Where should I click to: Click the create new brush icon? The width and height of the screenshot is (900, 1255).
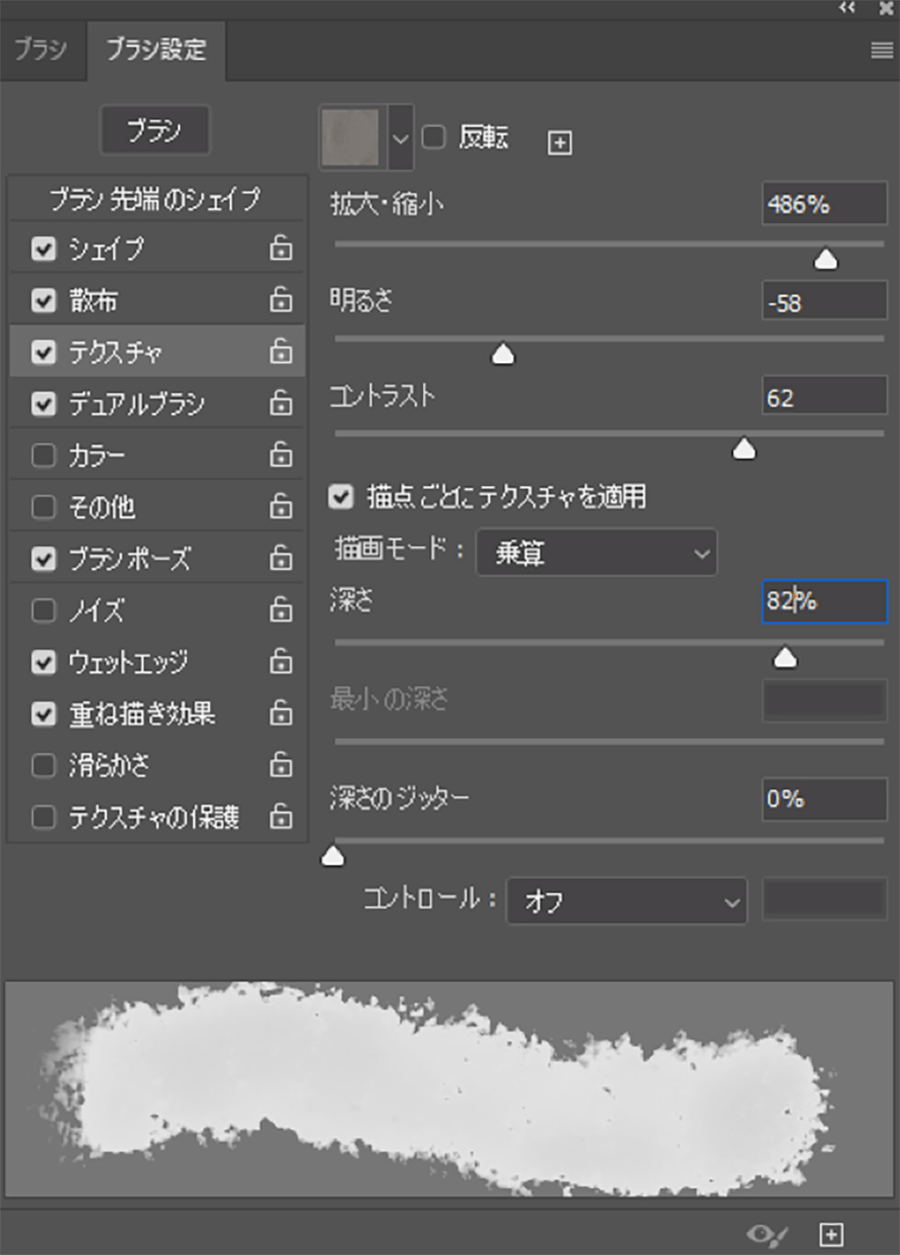(831, 1234)
